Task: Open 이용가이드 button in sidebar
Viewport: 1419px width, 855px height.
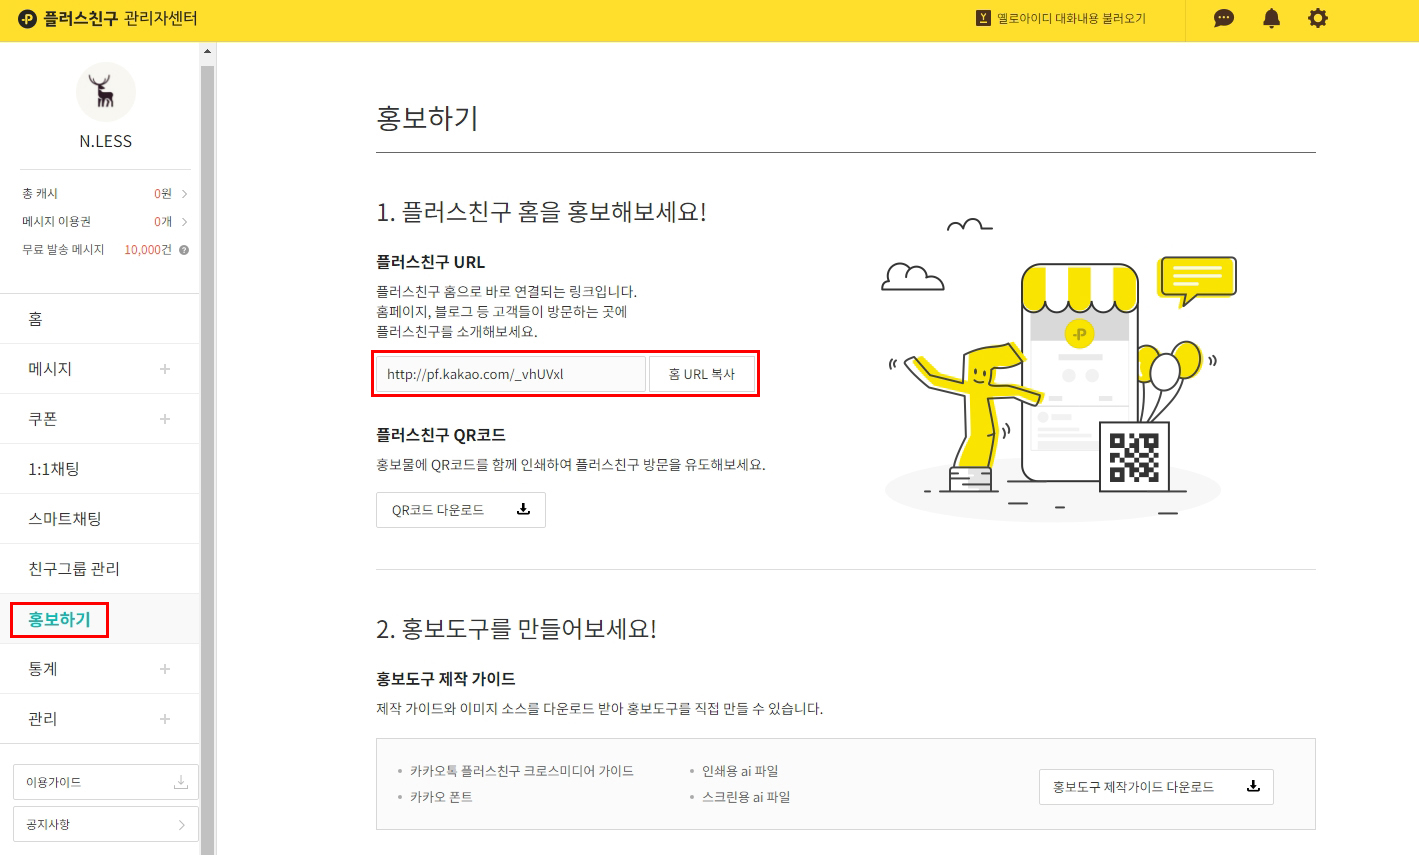Action: click(x=106, y=782)
